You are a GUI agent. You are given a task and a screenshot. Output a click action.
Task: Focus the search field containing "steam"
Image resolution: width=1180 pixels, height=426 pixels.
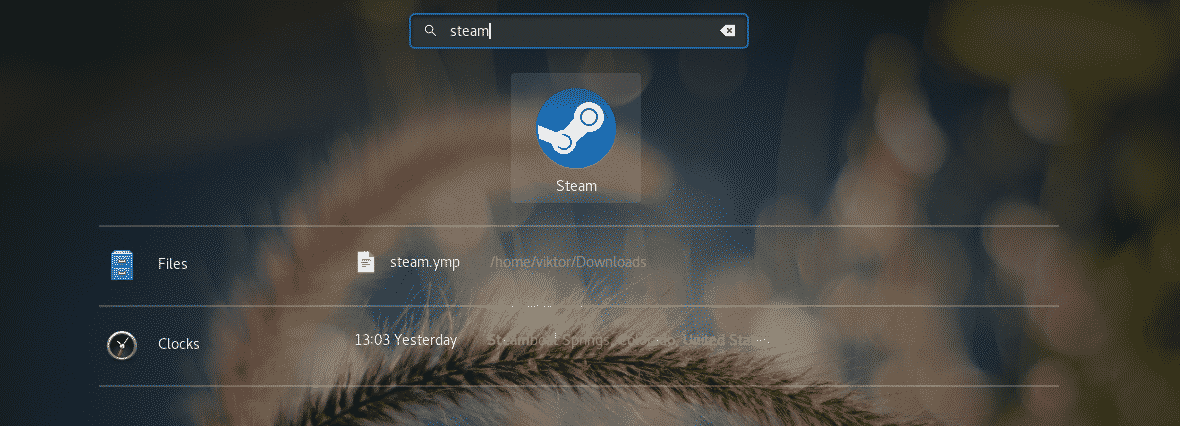578,31
